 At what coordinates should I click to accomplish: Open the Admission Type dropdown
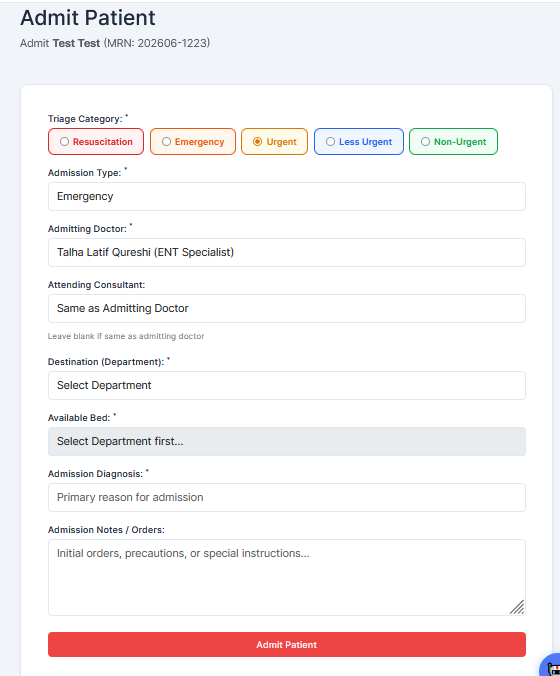tap(287, 197)
